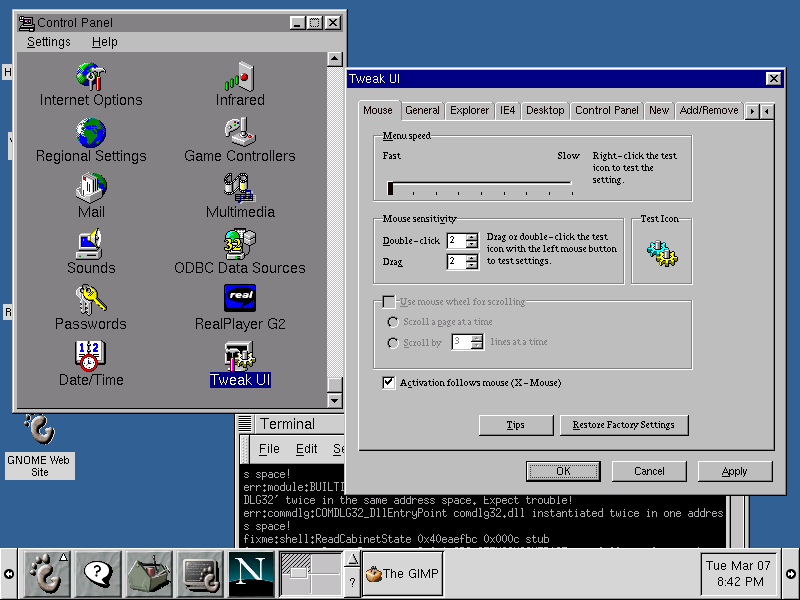800x600 pixels.
Task: Decrease the Double-click sensitivity value
Action: 472,244
